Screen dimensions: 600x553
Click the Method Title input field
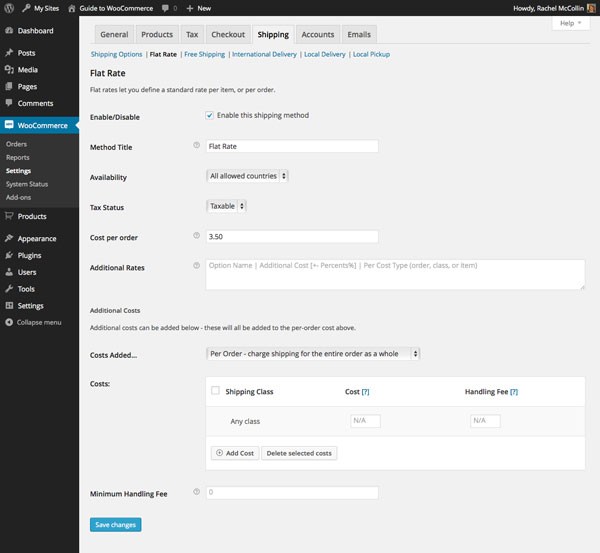click(292, 146)
